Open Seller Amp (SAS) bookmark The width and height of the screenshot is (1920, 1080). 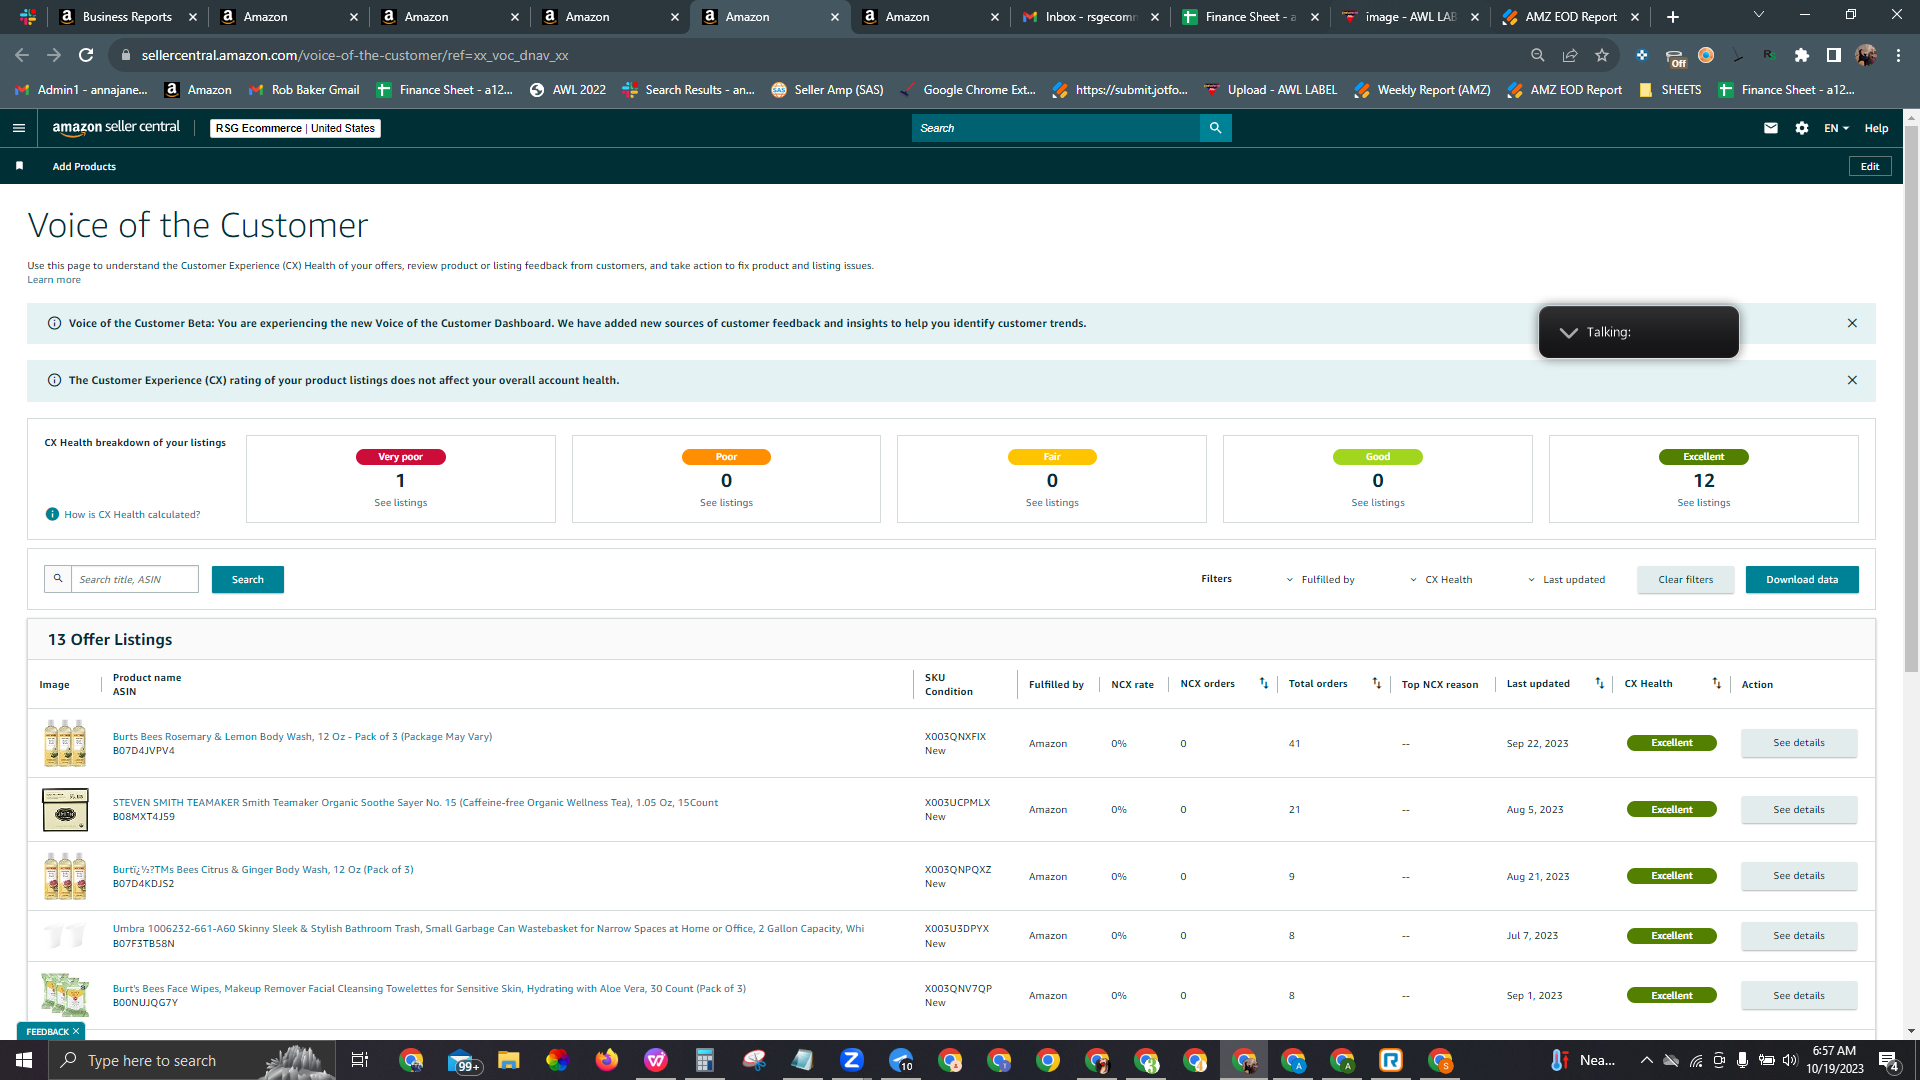[x=828, y=90]
